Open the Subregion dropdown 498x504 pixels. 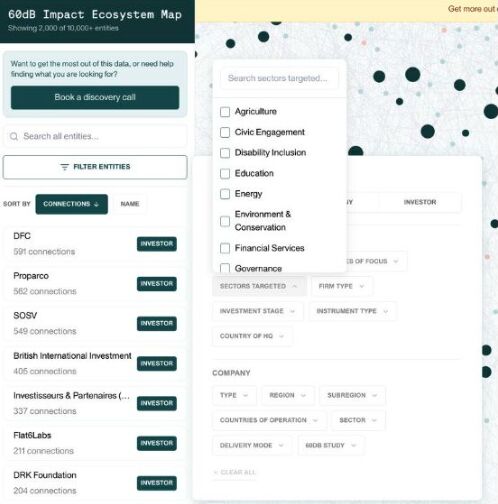352,395
